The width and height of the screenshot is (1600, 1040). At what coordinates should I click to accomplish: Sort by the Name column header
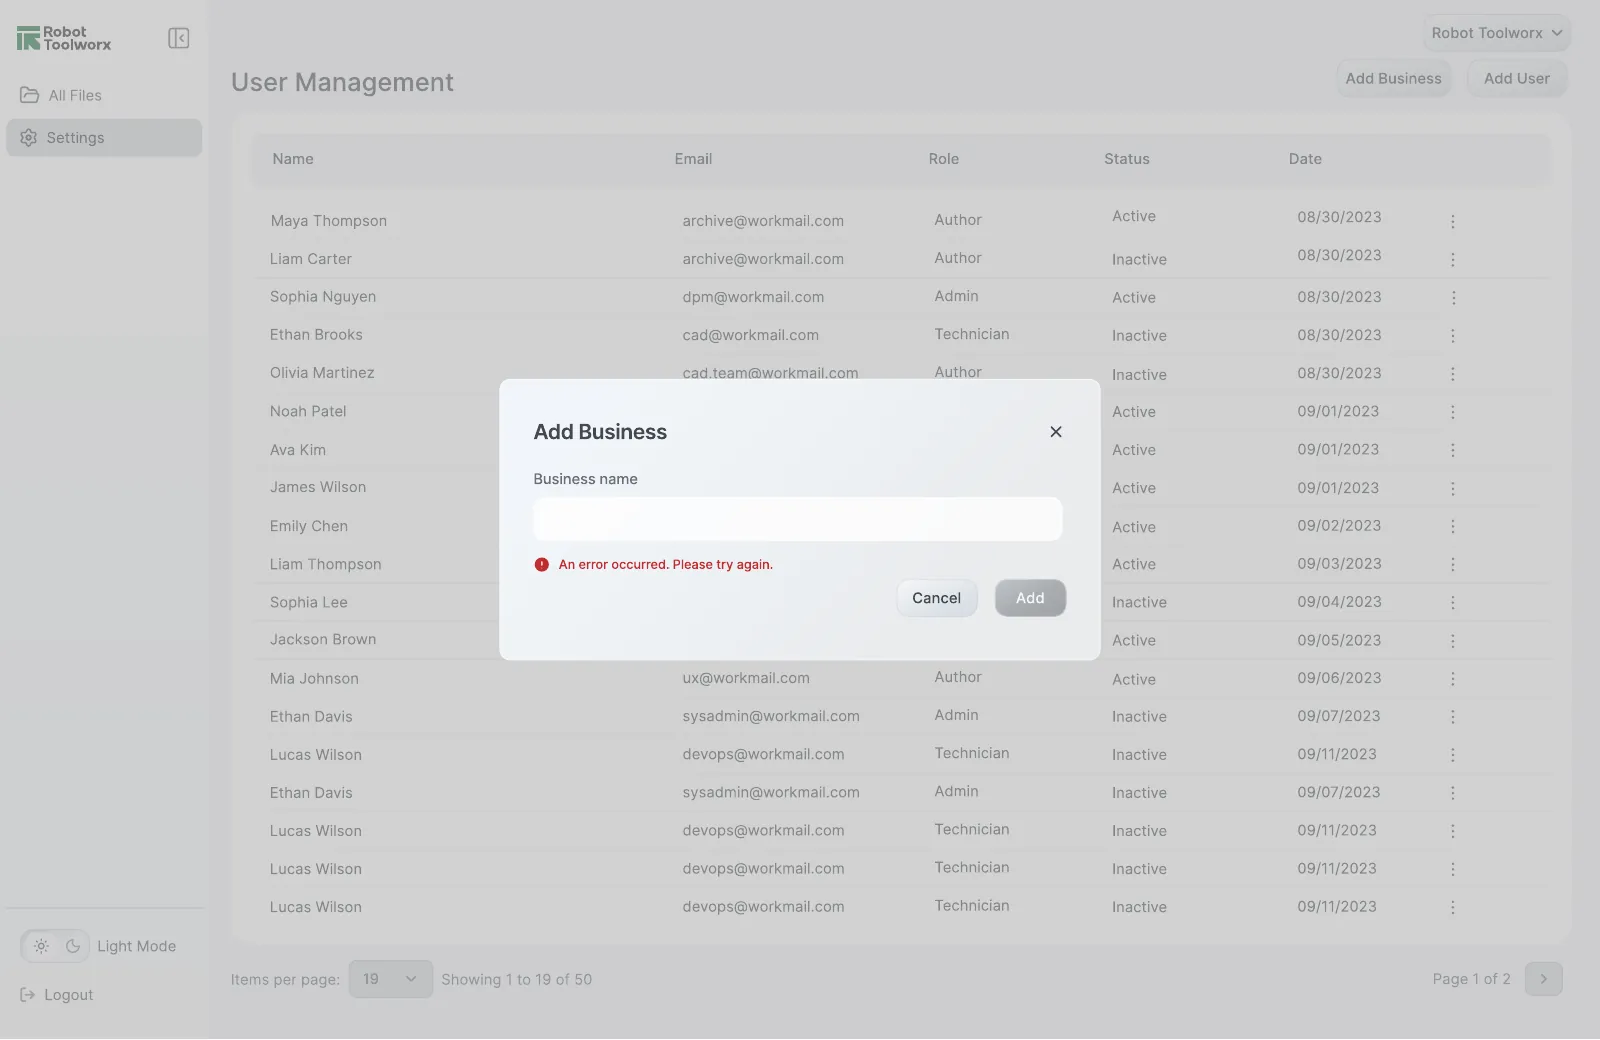(x=293, y=159)
